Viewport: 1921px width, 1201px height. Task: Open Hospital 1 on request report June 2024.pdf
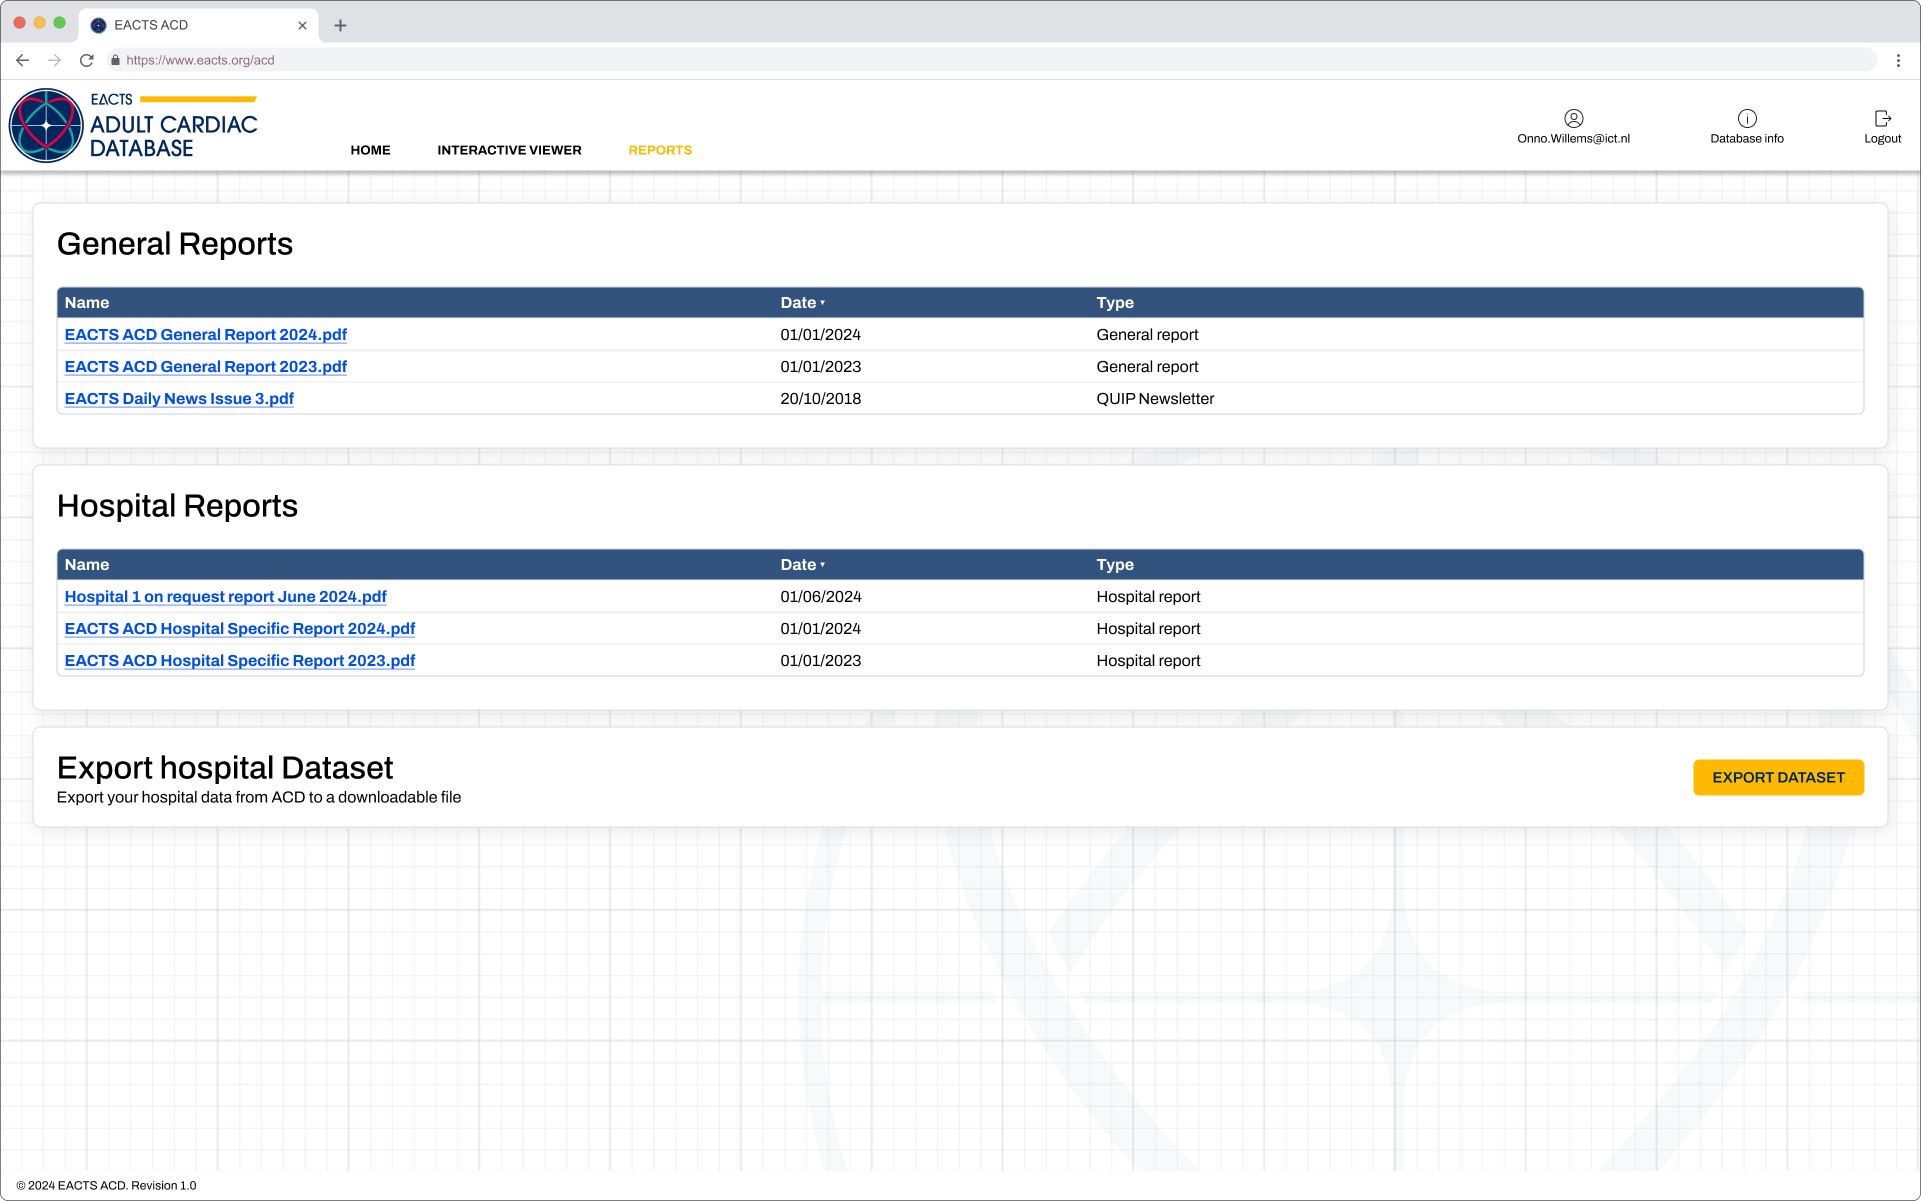(225, 597)
